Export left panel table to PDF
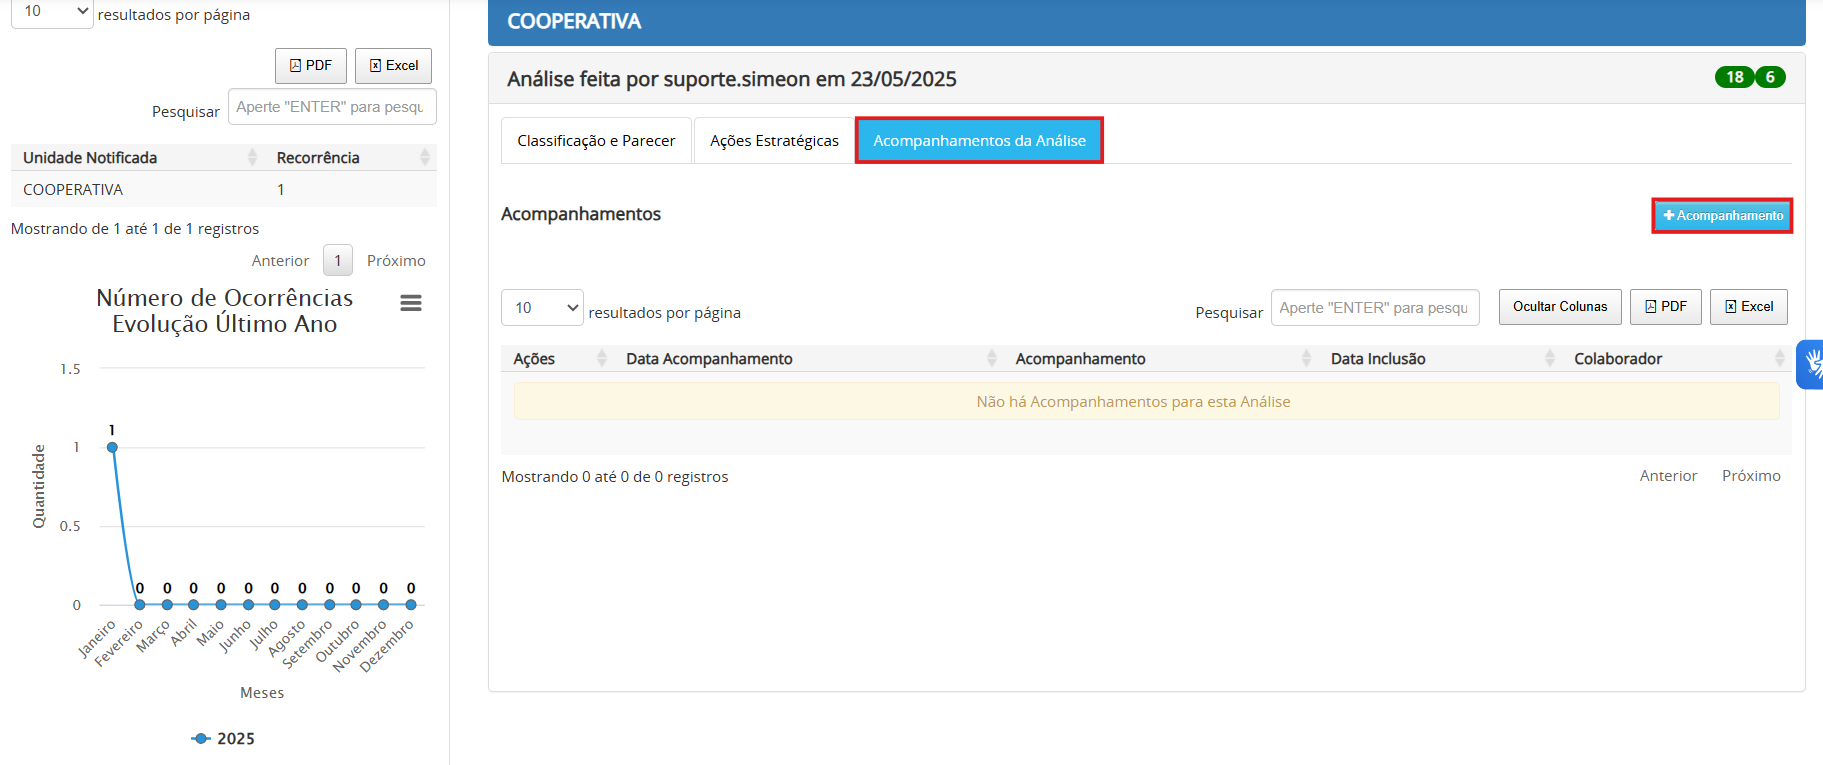The width and height of the screenshot is (1823, 765). [311, 66]
